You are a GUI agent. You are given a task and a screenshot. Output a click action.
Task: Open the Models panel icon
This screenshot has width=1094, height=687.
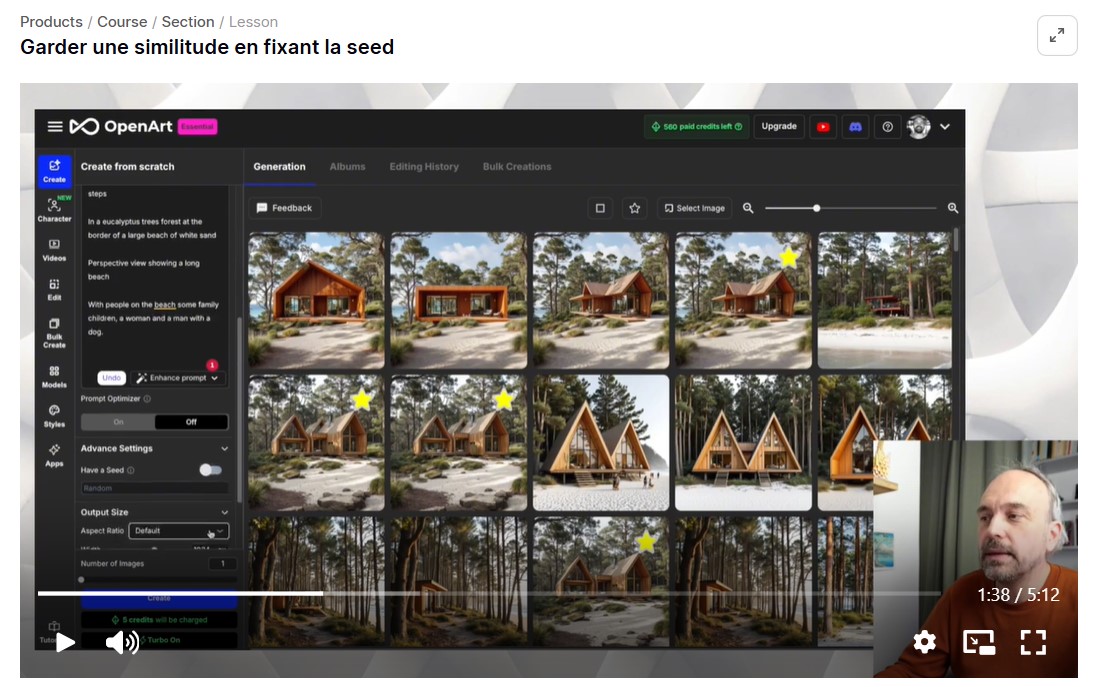tap(54, 376)
